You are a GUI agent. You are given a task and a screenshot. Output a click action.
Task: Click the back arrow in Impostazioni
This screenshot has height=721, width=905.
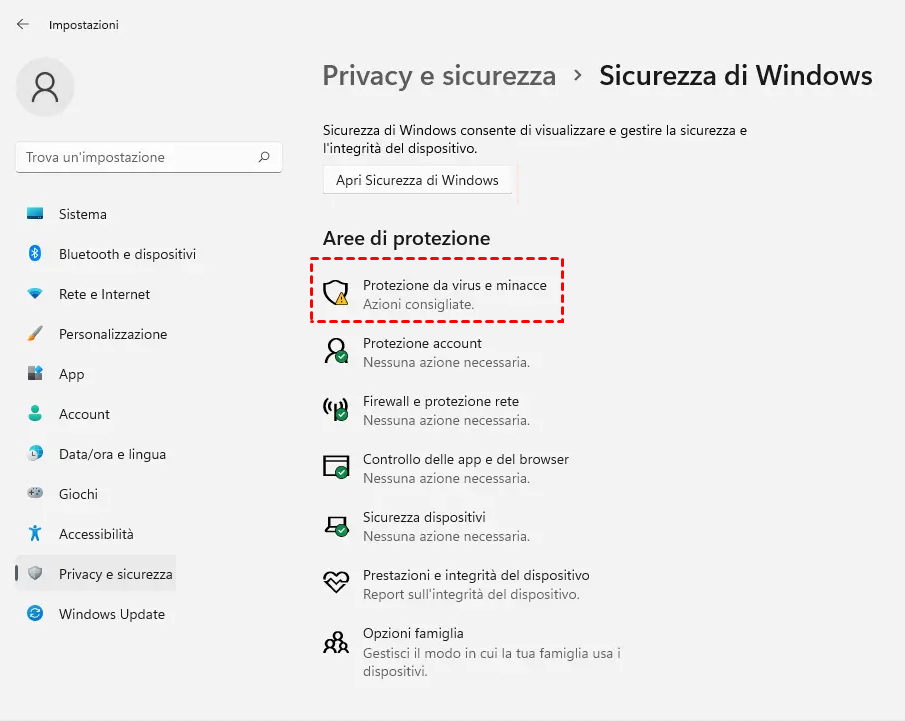point(23,24)
